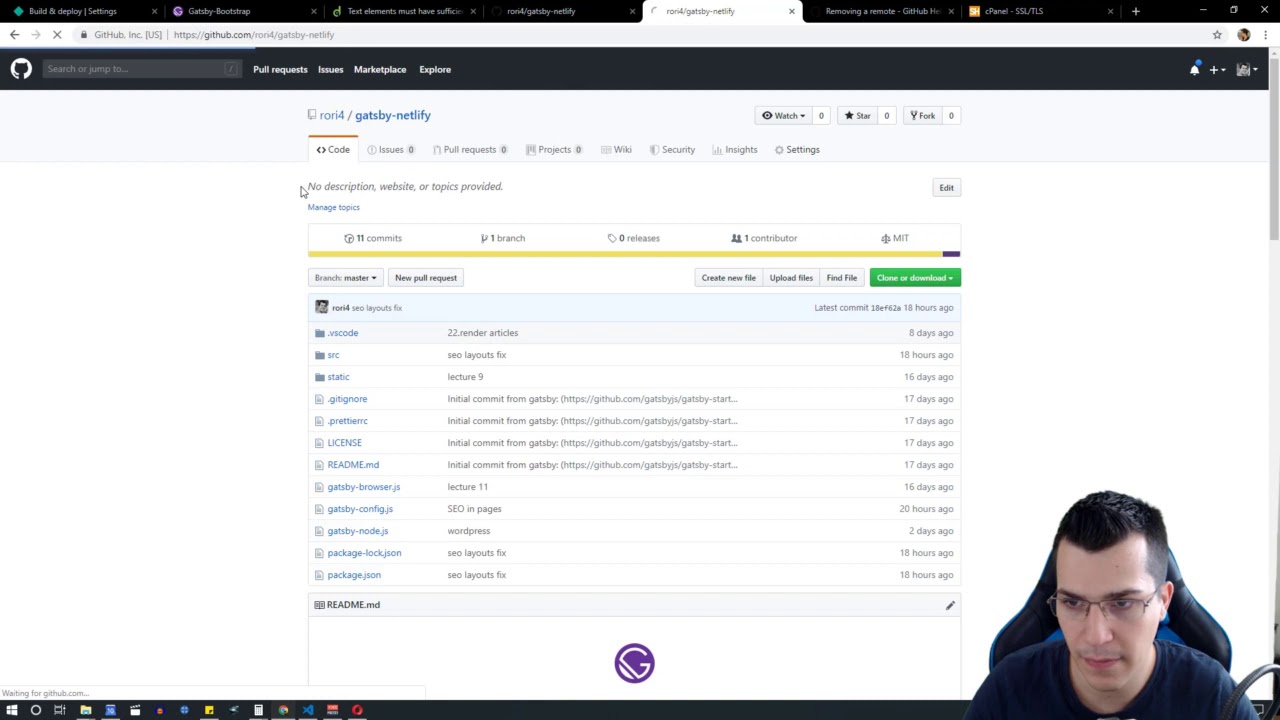Click the rori4 commit author avatar

[x=321, y=308]
